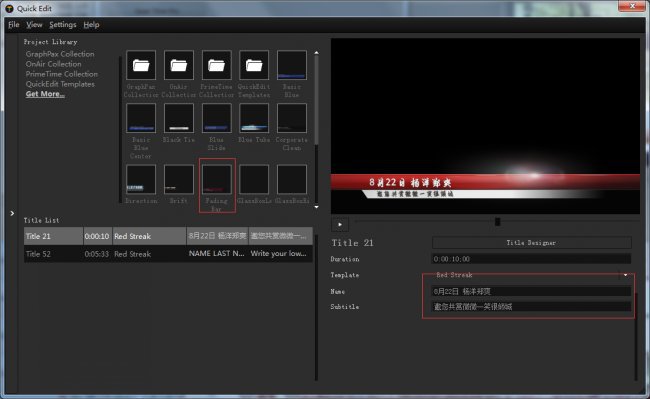
Task: Click the template list scroll up arrow
Action: coord(316,53)
